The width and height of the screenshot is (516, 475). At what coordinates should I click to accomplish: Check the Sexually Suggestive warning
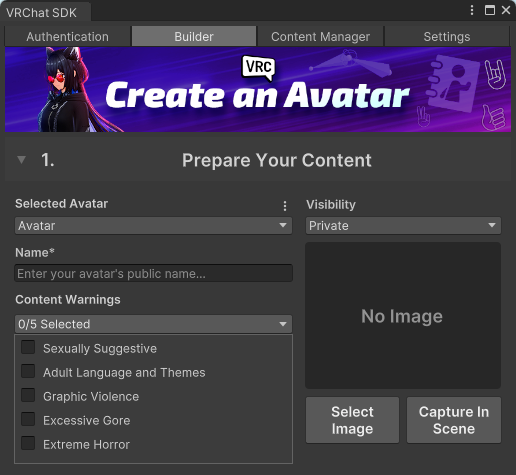click(28, 347)
